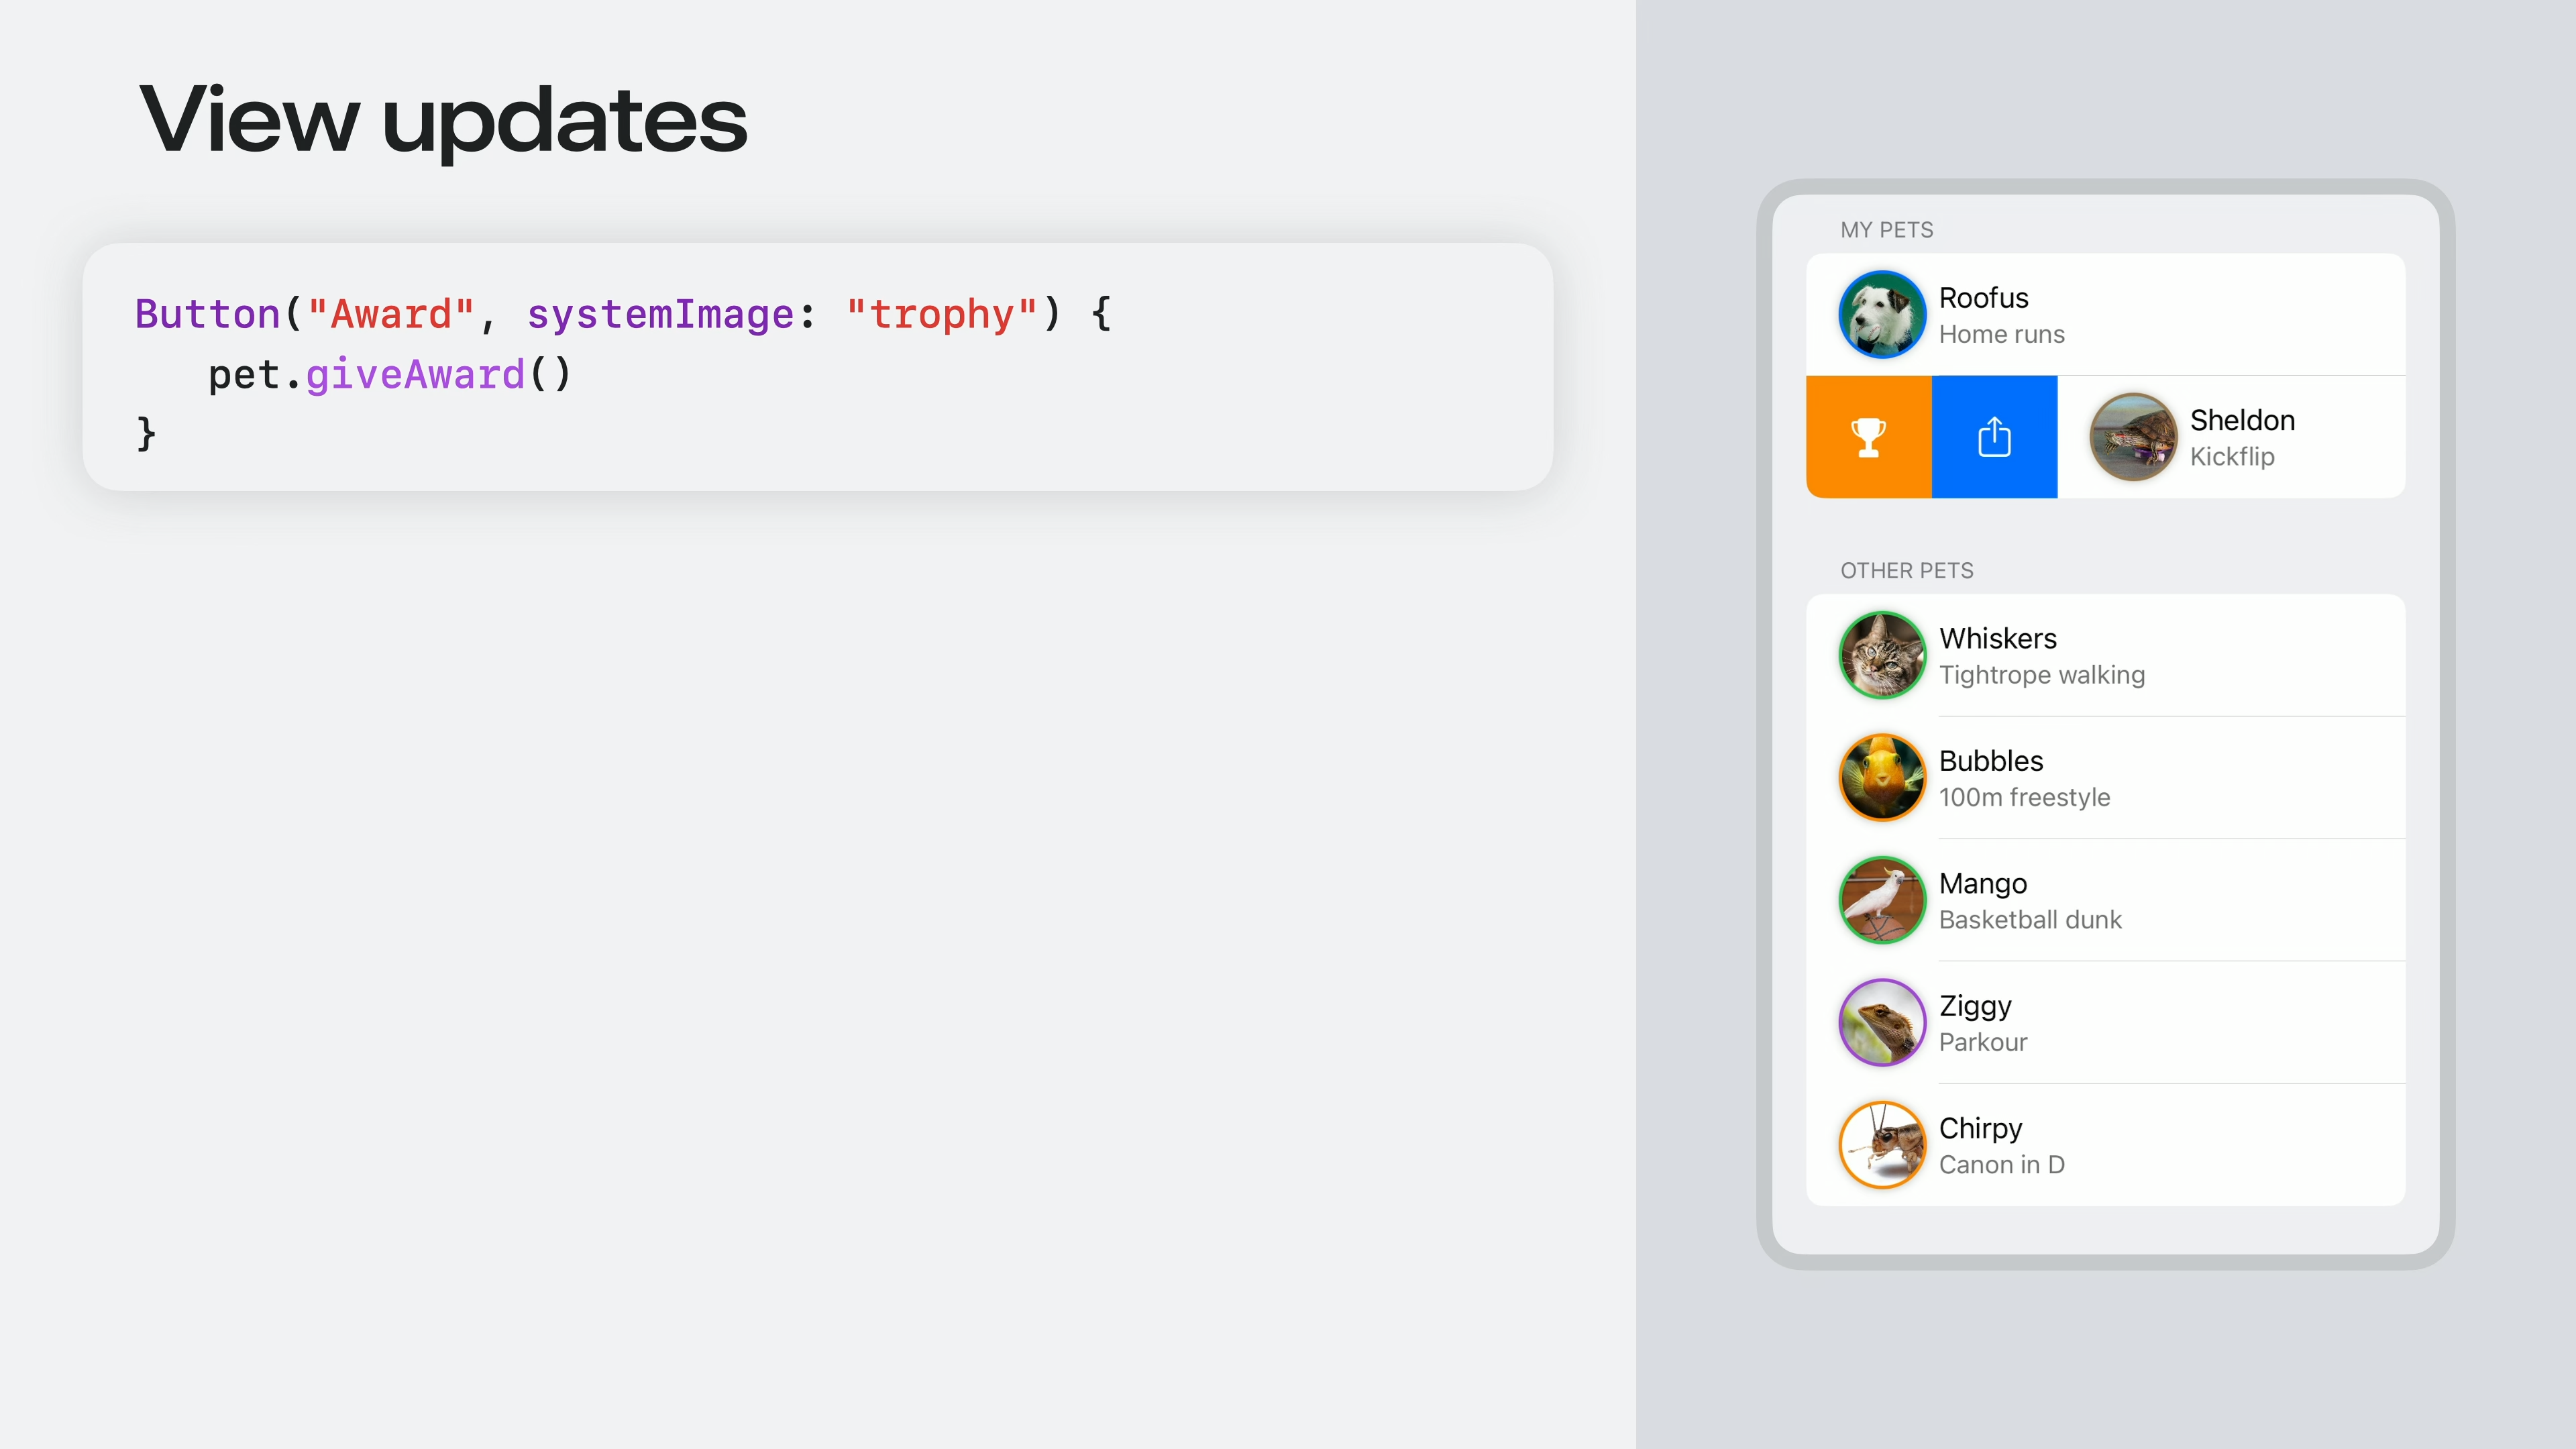Screen dimensions: 2576x1449
Task: Click the View updates slide title
Action: click(x=443, y=120)
